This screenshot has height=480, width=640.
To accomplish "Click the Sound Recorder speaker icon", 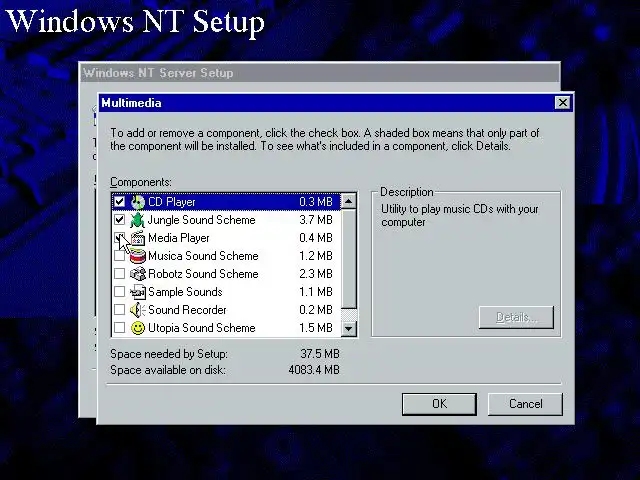I will [x=138, y=310].
